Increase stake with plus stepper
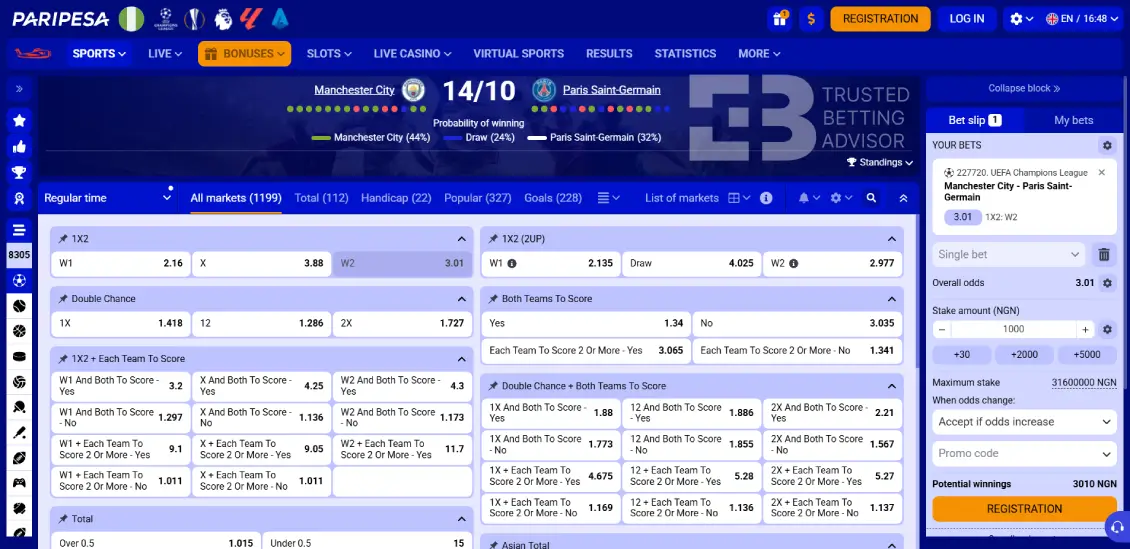This screenshot has width=1130, height=549. [1085, 329]
